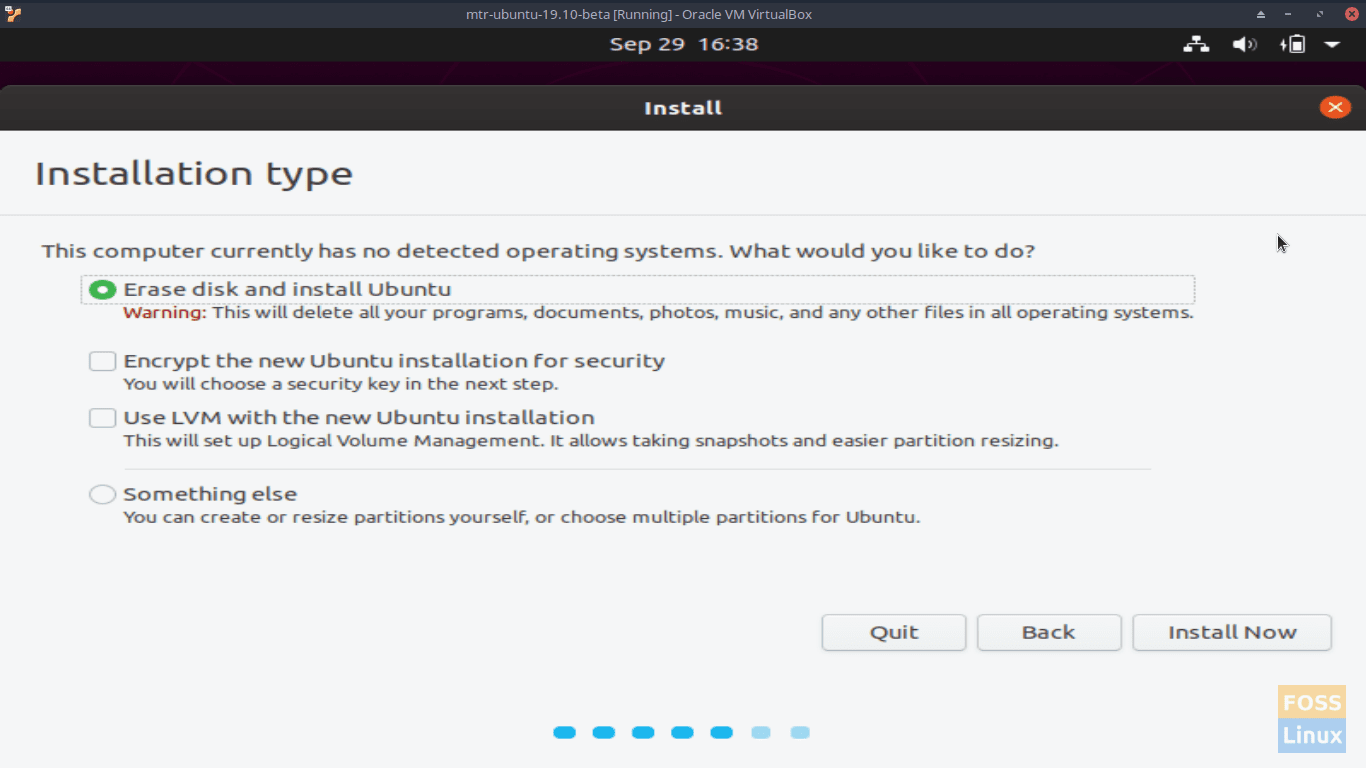This screenshot has width=1366, height=768.
Task: Click 'You will choose a security key' description
Action: click(x=341, y=384)
